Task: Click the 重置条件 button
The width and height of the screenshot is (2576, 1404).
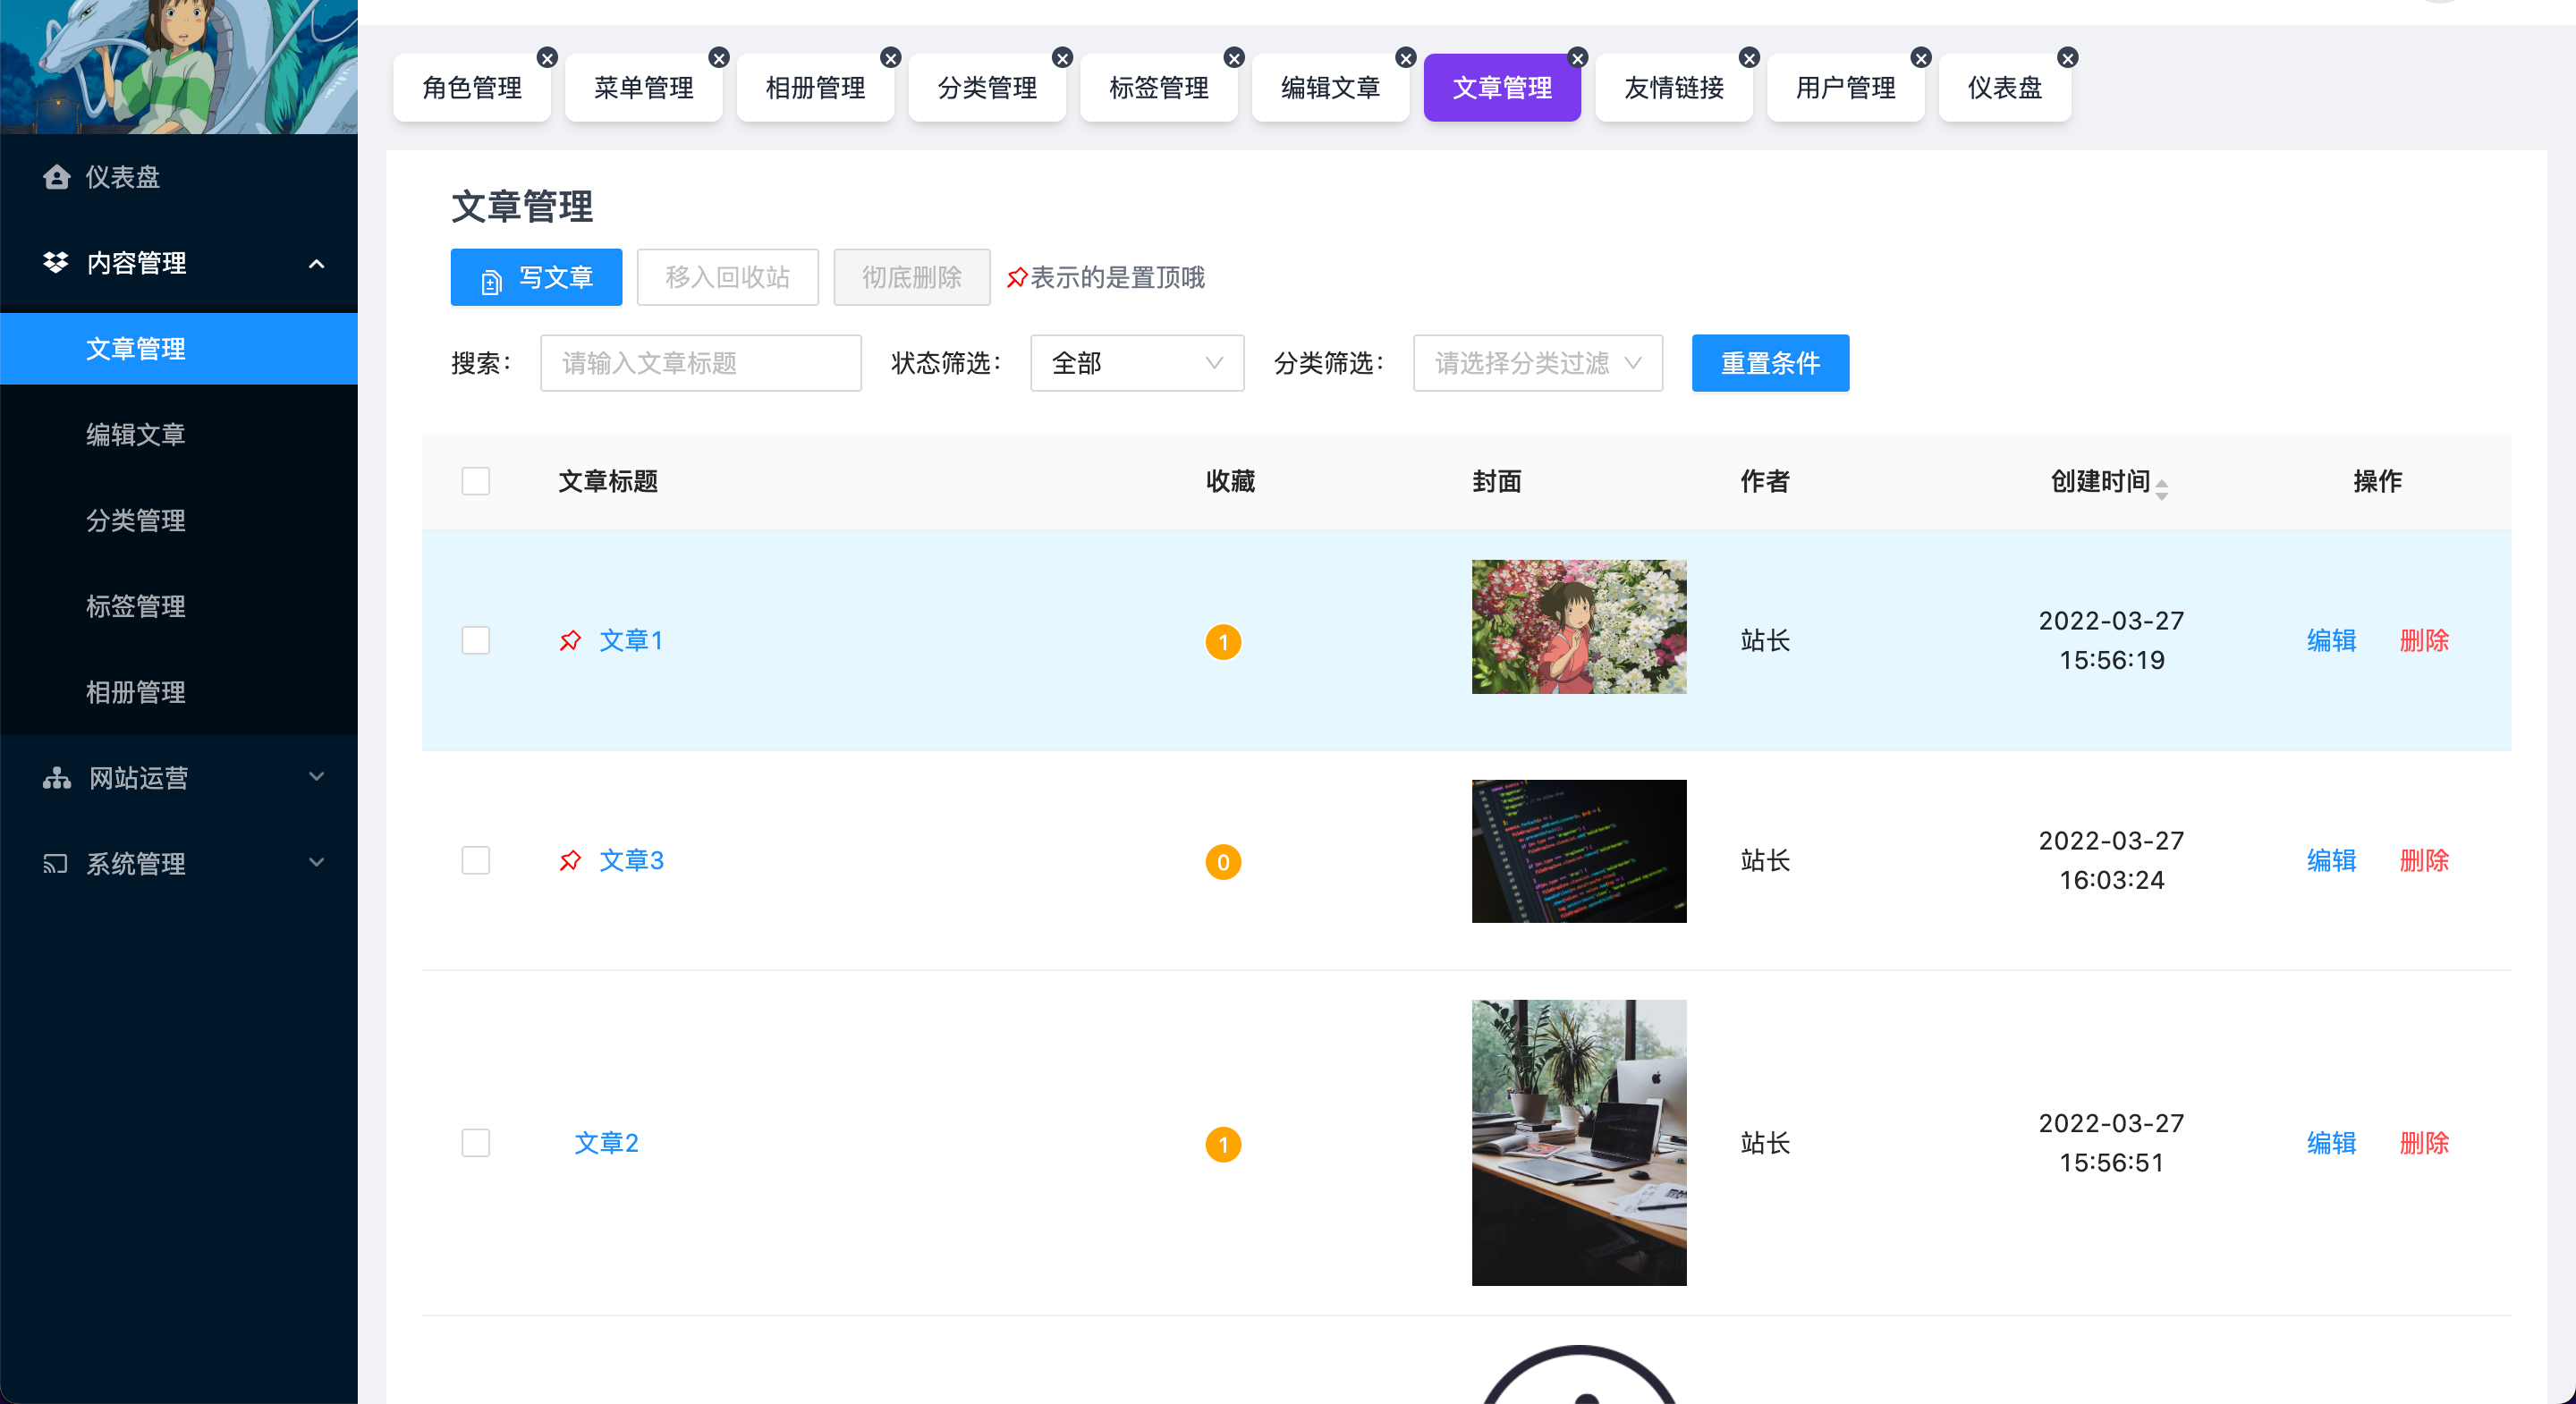Action: (x=1771, y=363)
